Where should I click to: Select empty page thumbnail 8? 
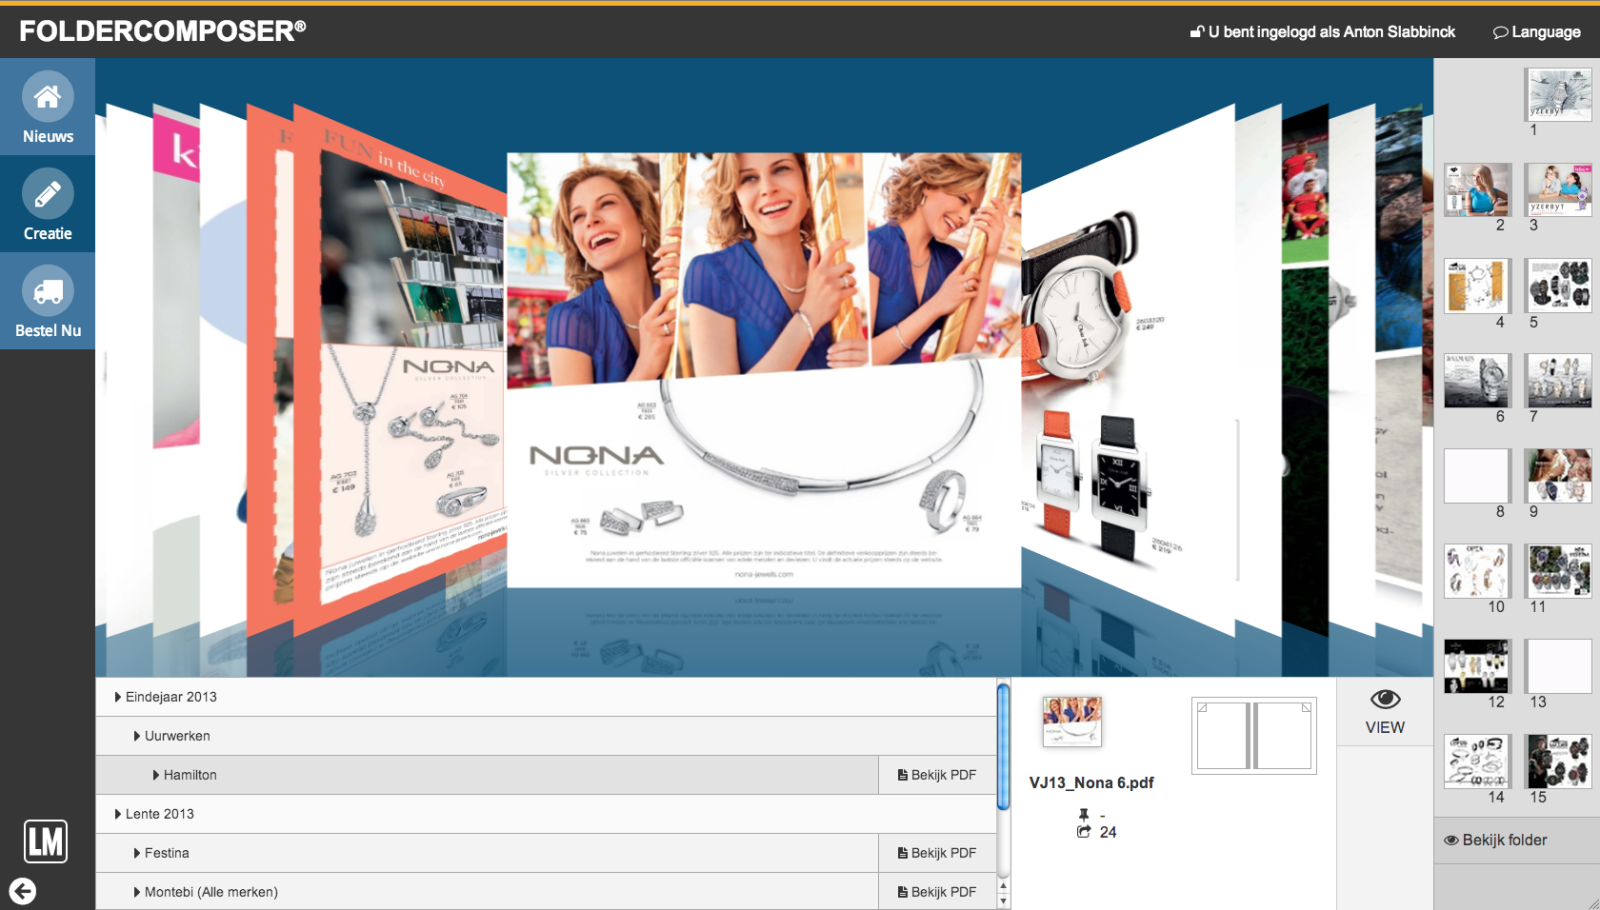(1477, 476)
